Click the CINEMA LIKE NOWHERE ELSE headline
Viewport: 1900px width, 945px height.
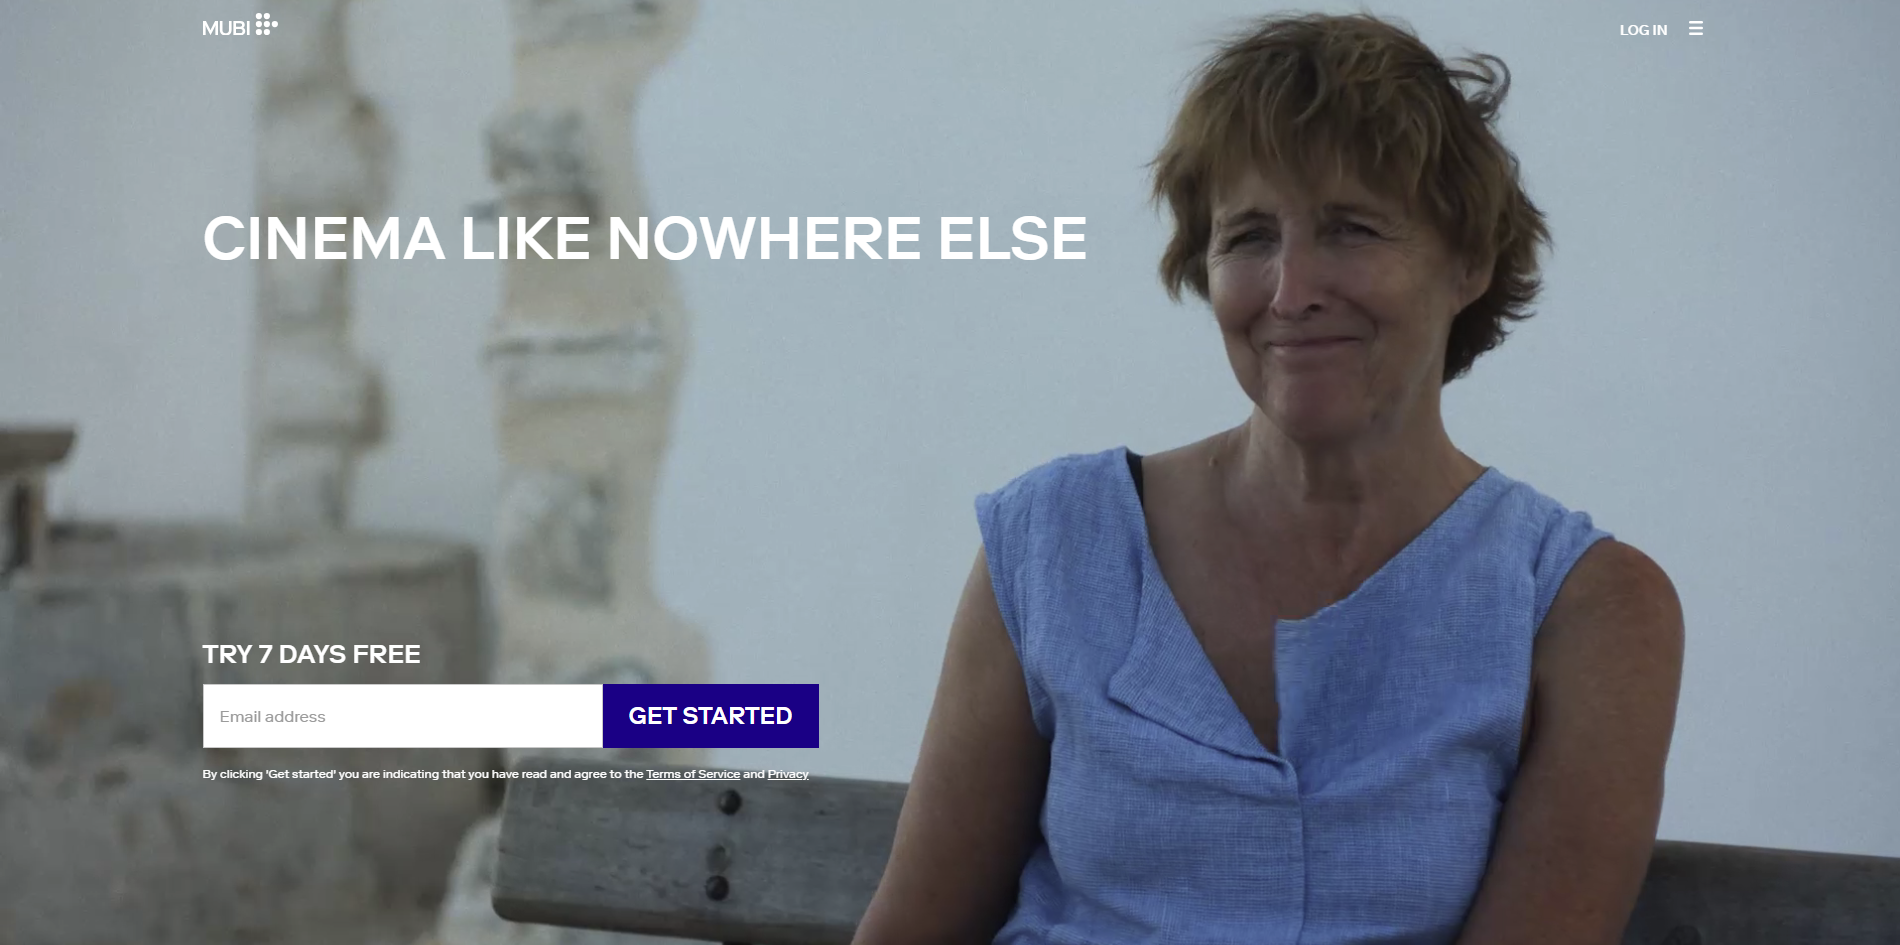click(645, 238)
